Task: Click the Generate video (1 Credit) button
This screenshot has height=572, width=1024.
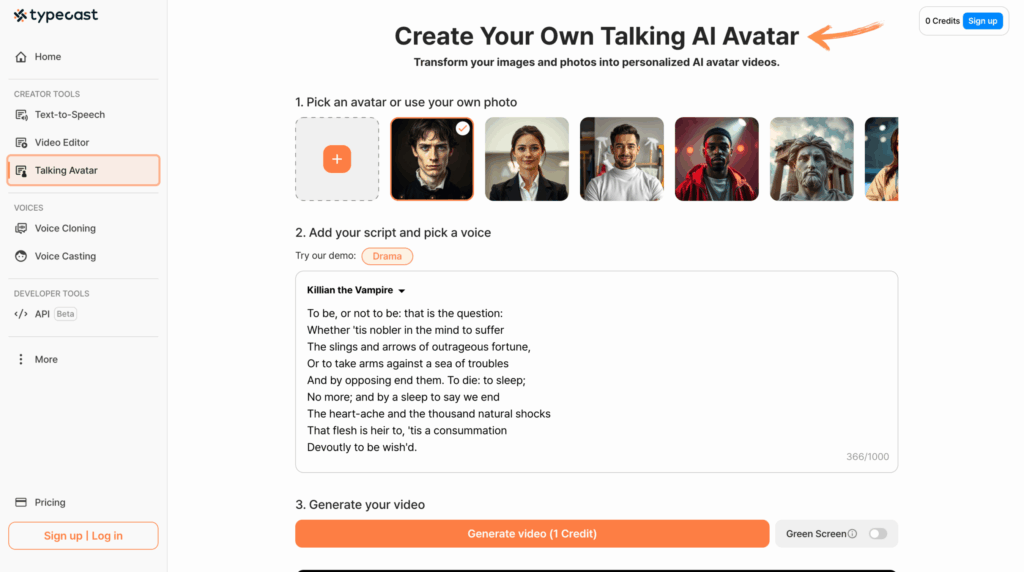Action: click(531, 534)
